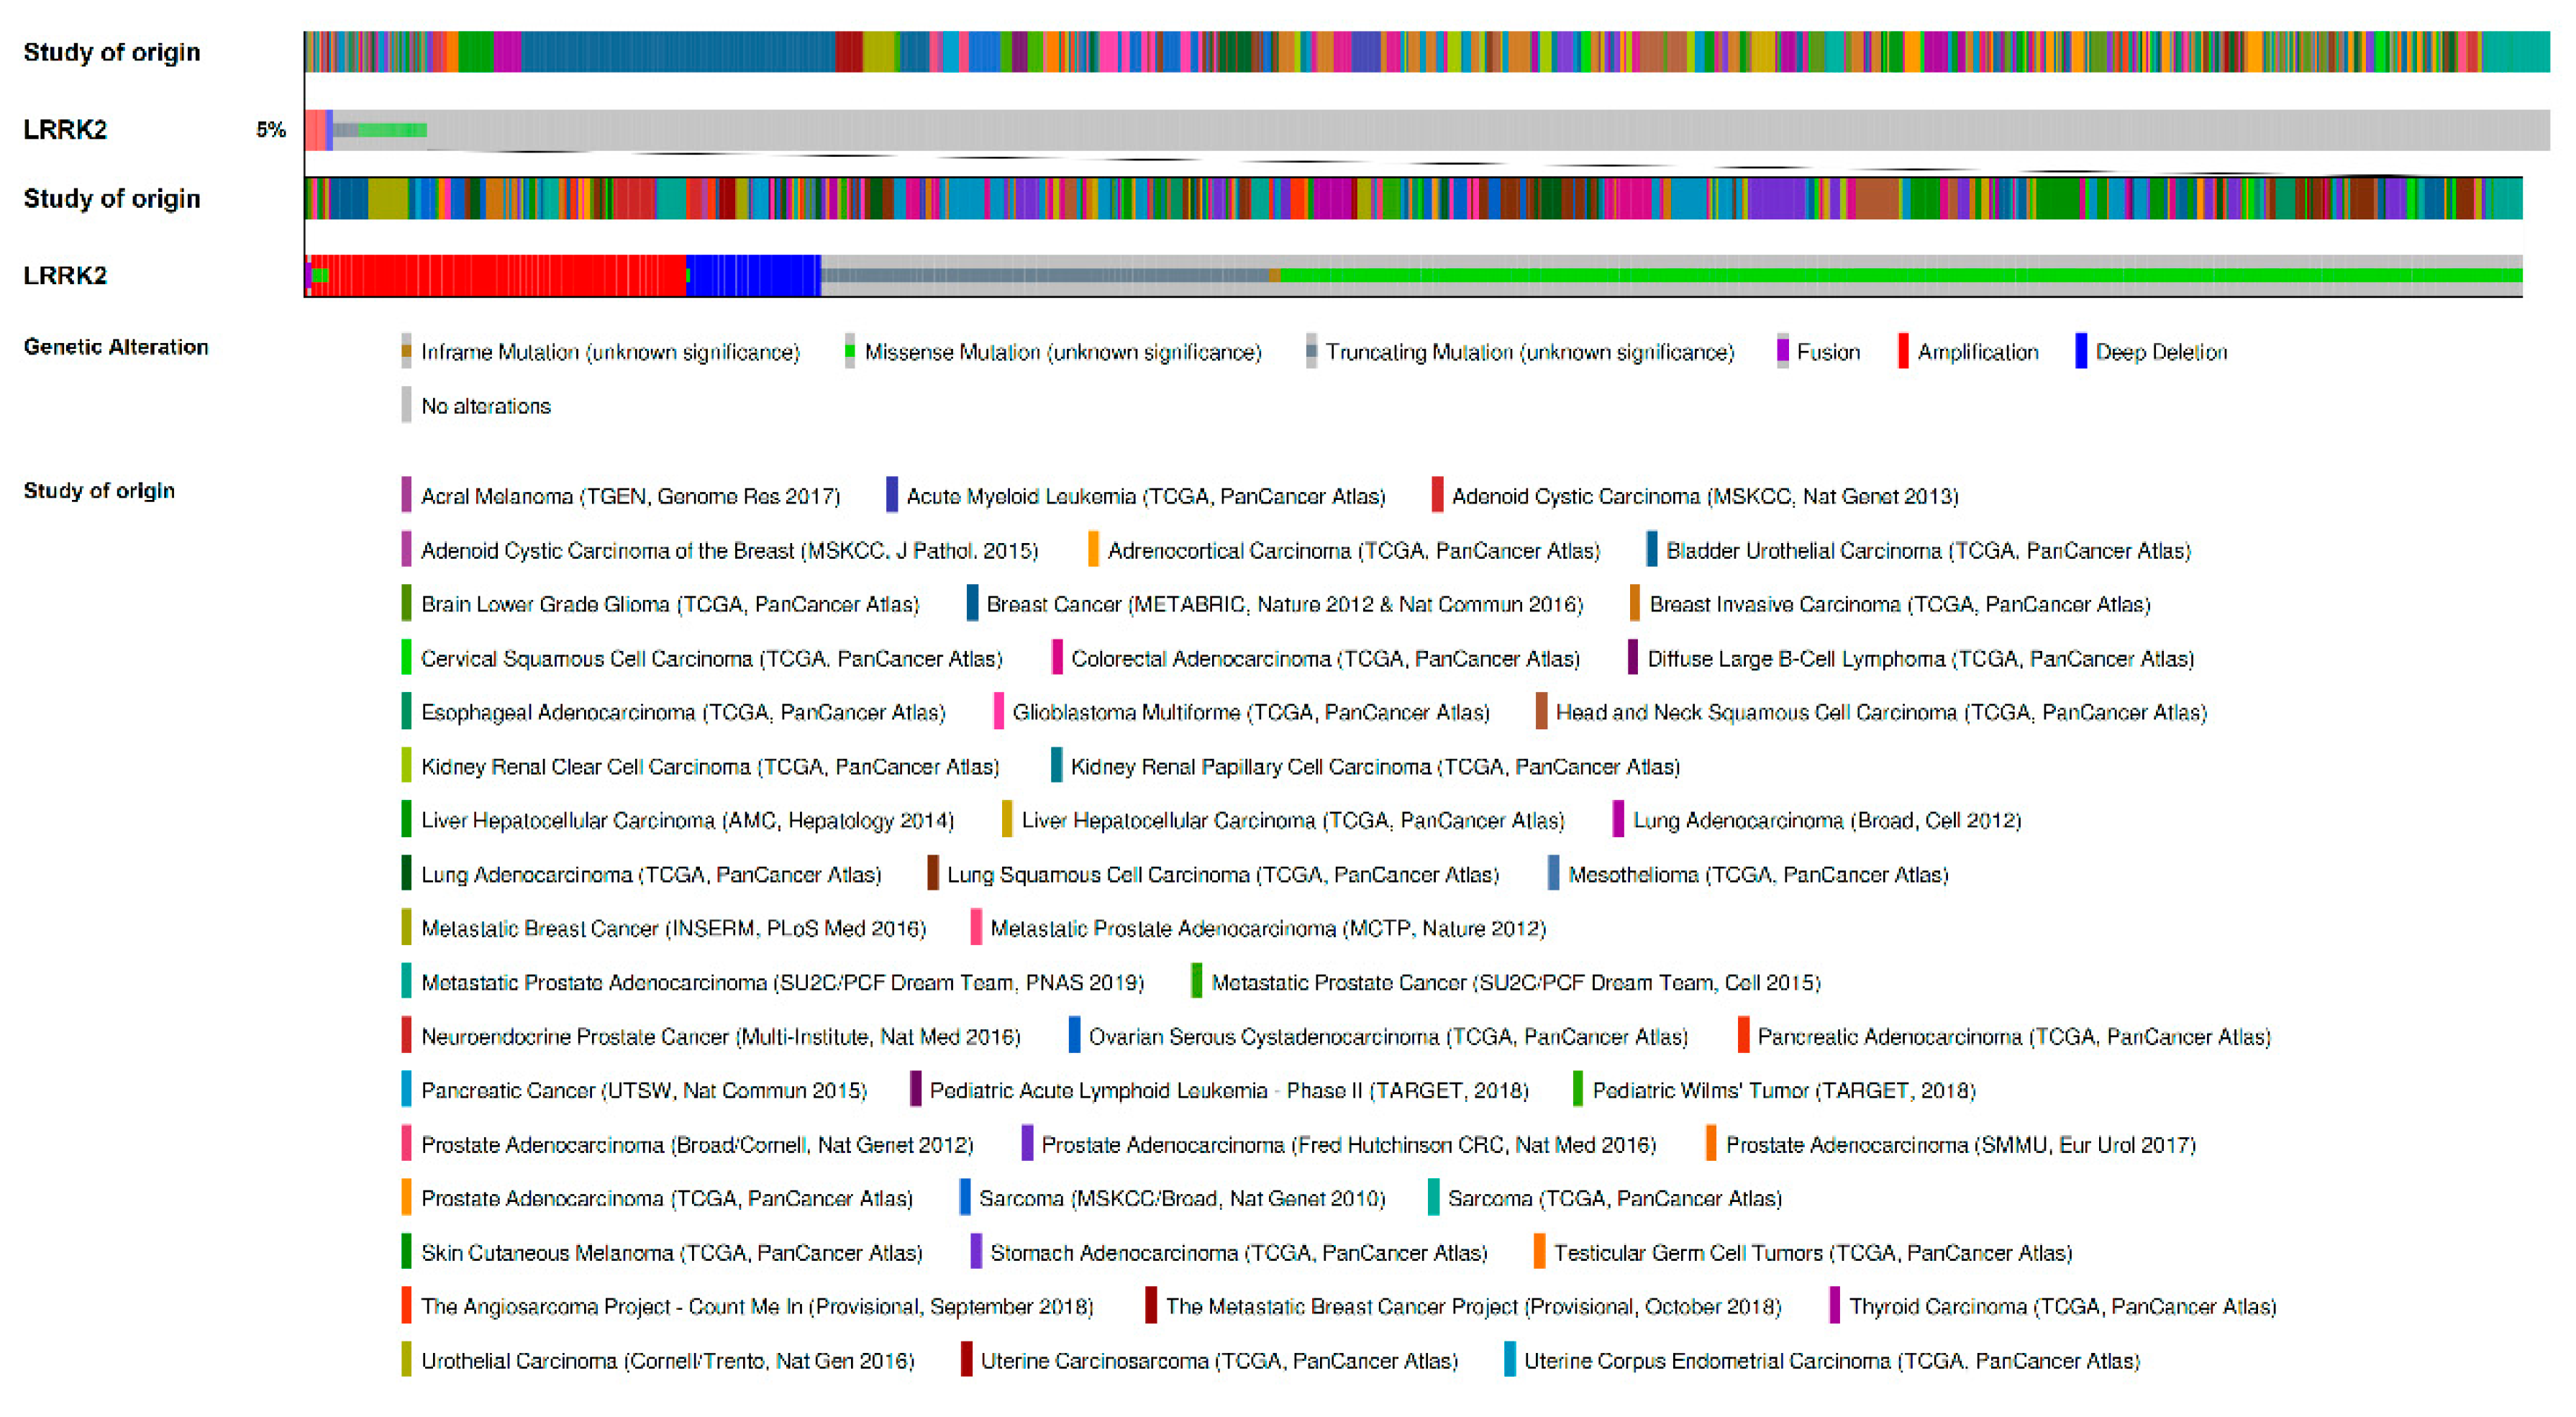This screenshot has height=1417, width=2576.
Task: Expand the Study of origin legend section
Action: 100,490
